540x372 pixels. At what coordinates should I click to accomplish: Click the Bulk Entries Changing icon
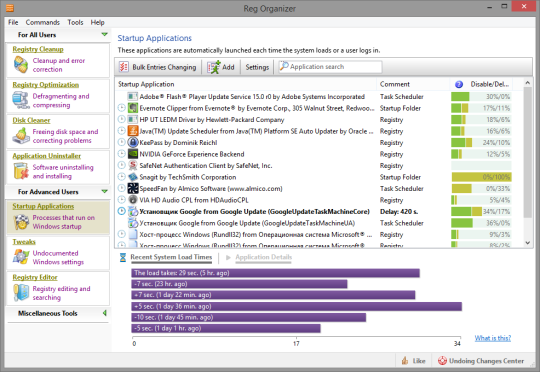click(x=124, y=67)
